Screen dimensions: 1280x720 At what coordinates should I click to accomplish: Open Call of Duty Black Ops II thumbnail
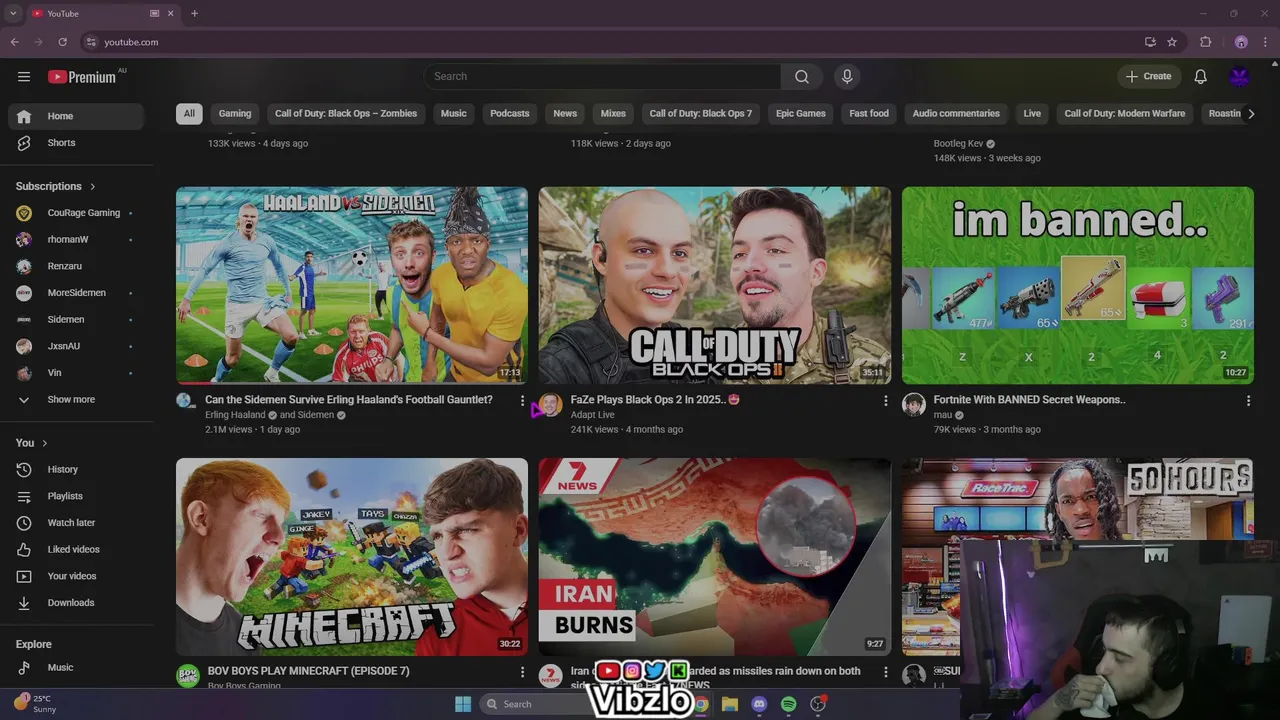[x=715, y=285]
